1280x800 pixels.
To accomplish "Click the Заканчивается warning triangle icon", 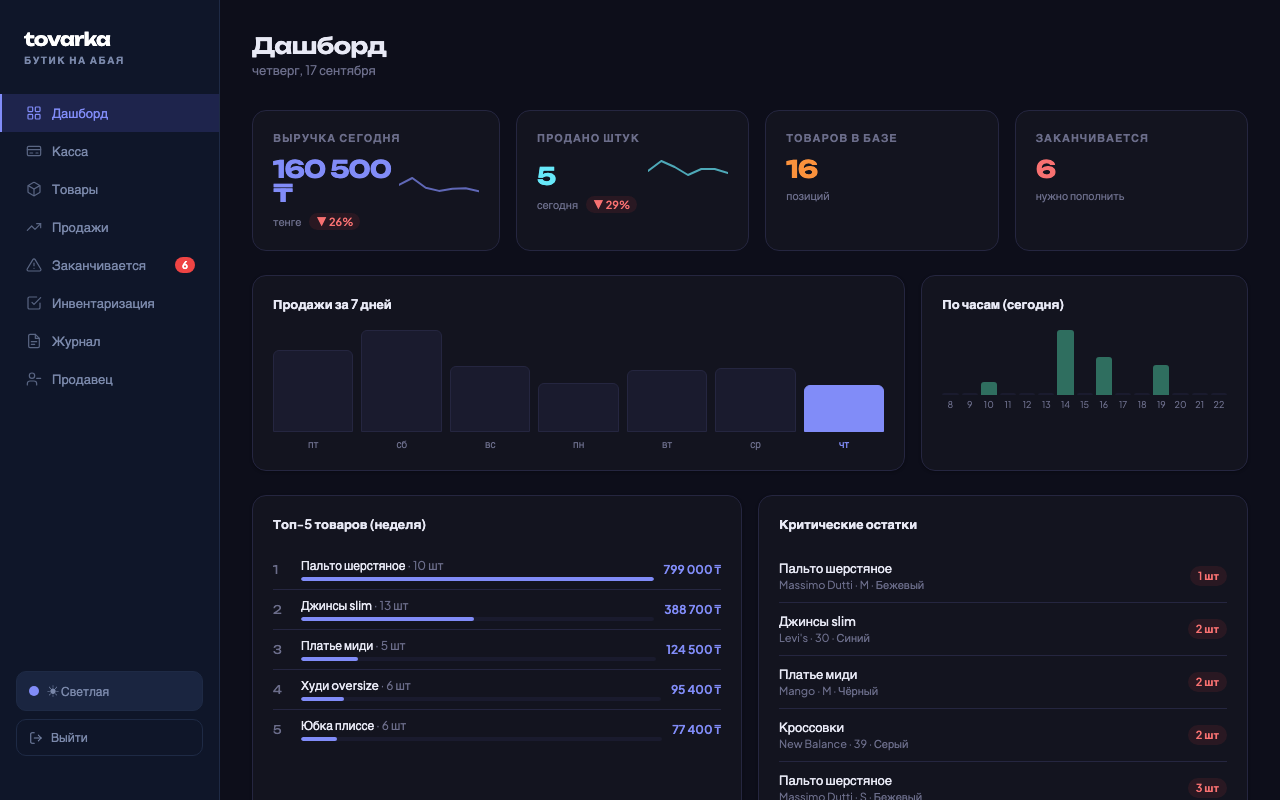I will tap(34, 265).
